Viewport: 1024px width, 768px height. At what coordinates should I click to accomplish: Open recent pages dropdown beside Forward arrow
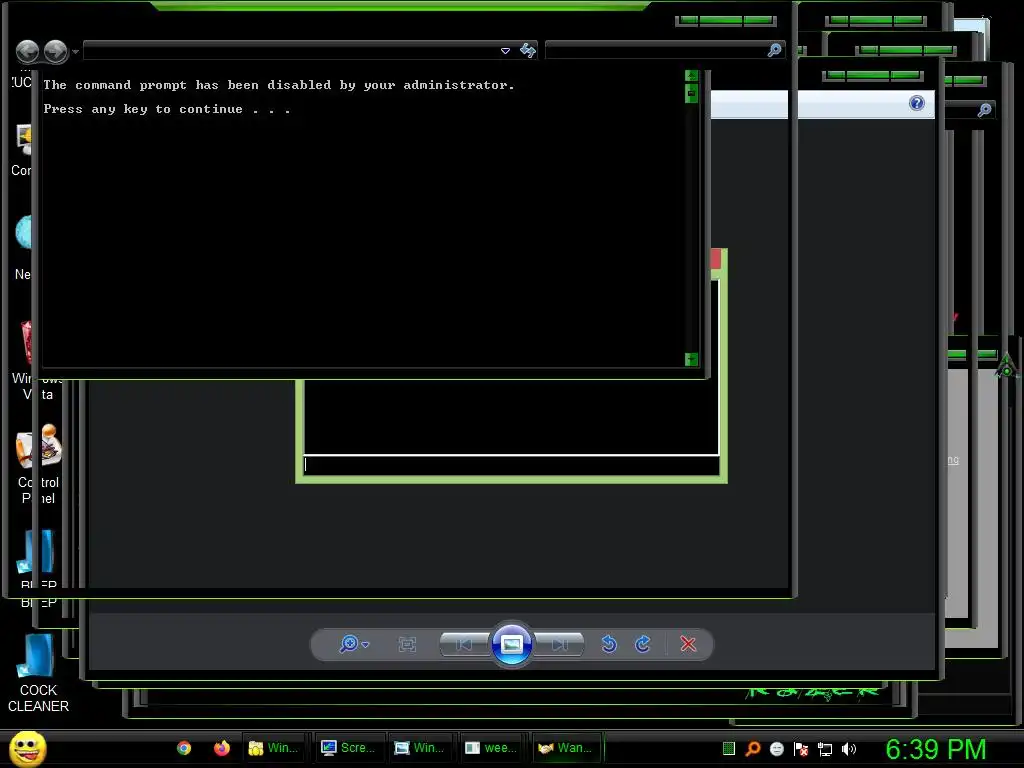[76, 52]
